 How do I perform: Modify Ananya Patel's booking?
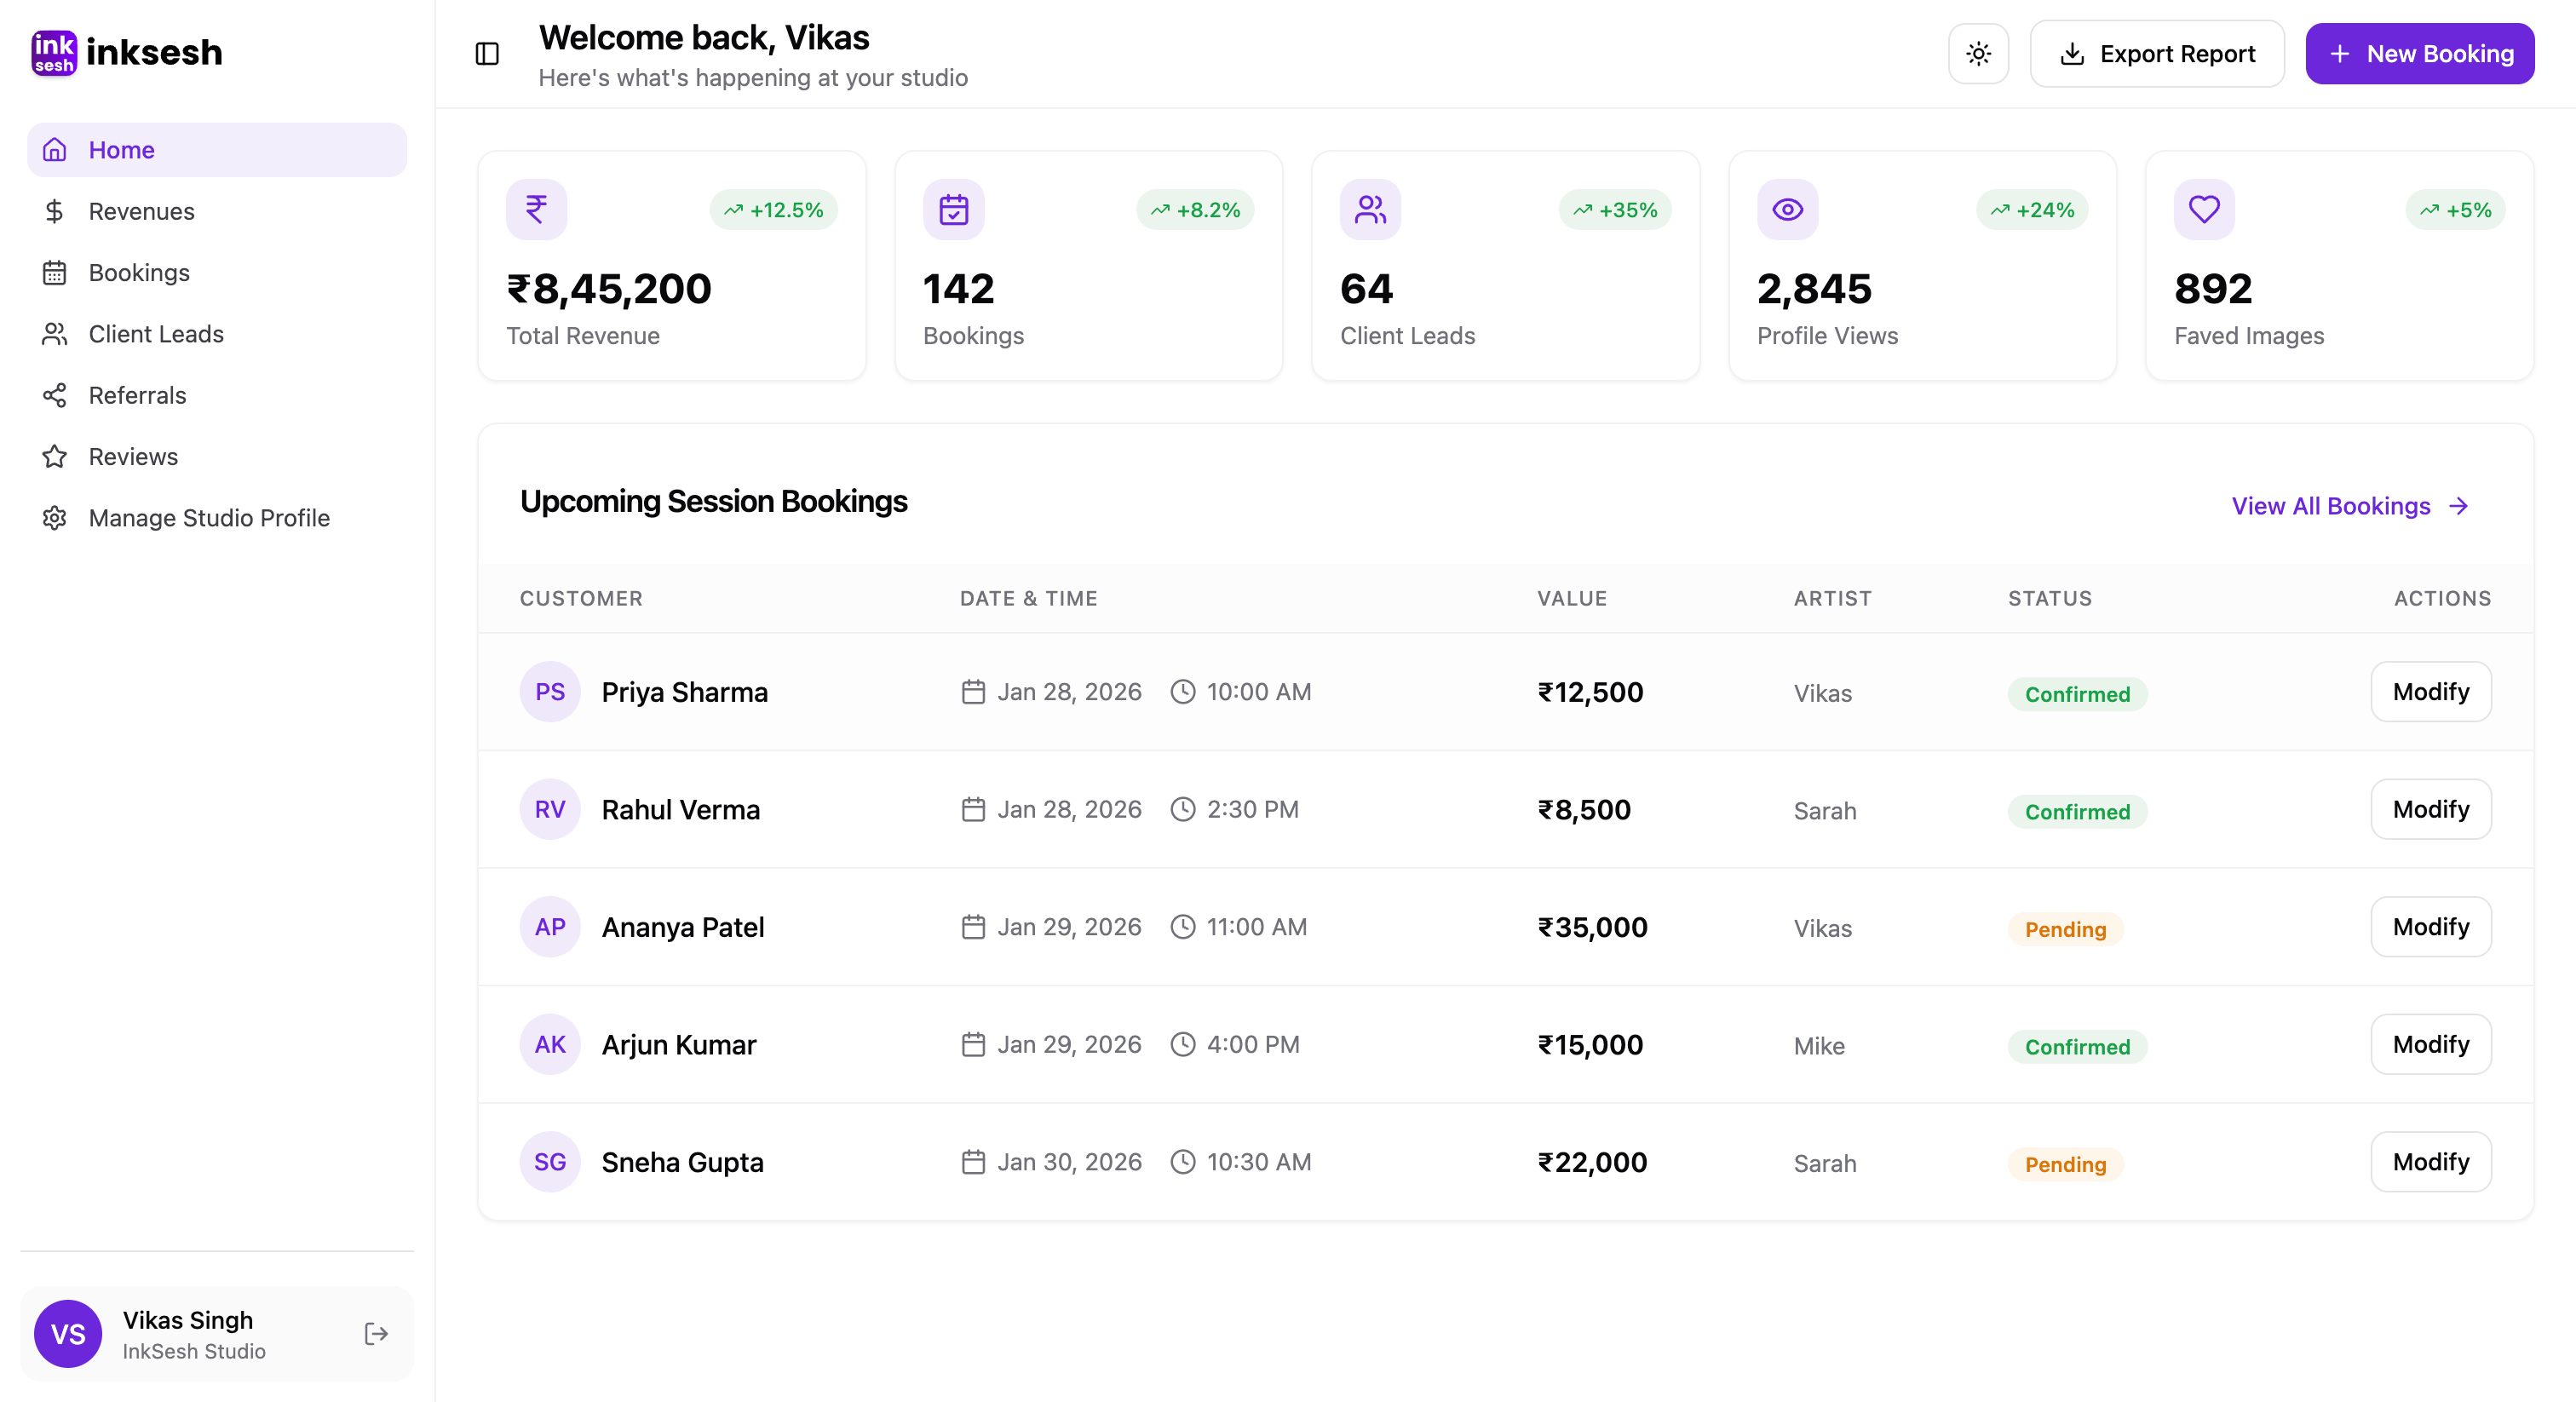point(2430,927)
